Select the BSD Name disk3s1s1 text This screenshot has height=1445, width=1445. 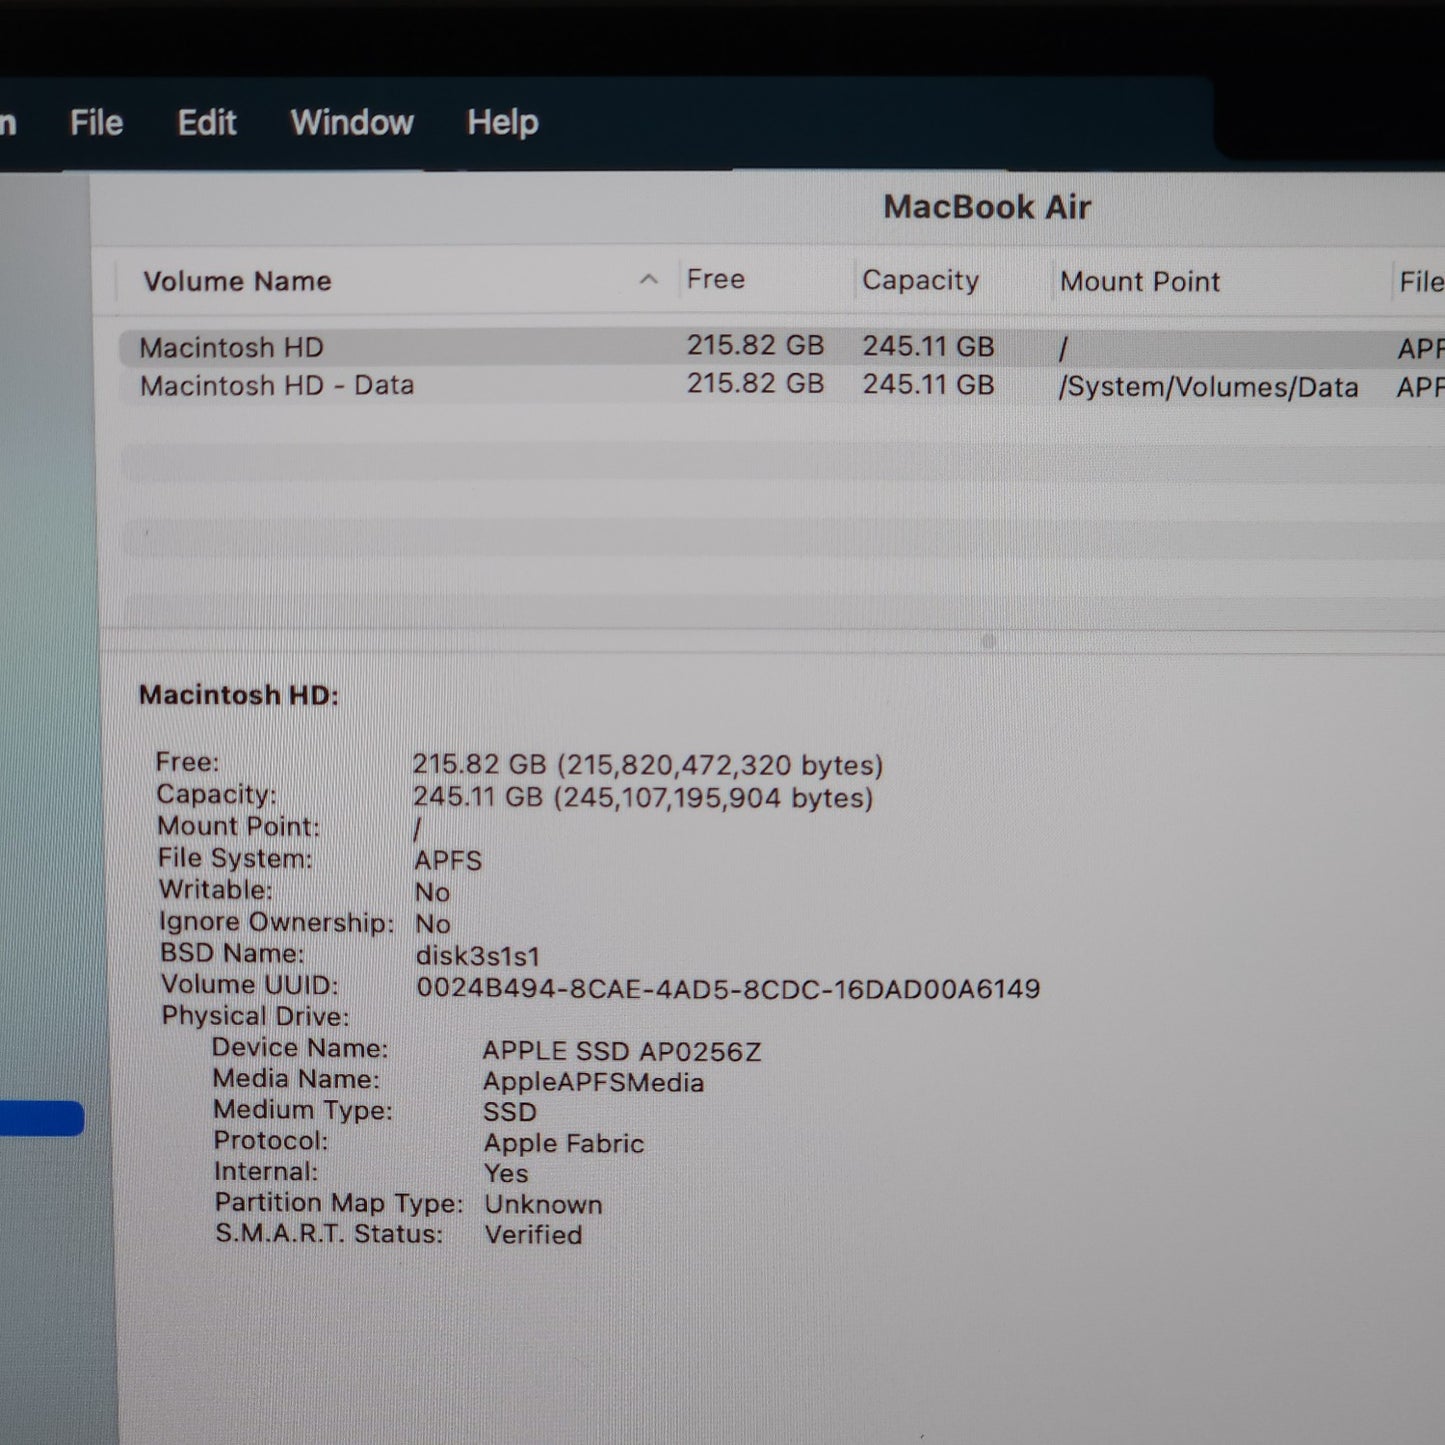478,956
